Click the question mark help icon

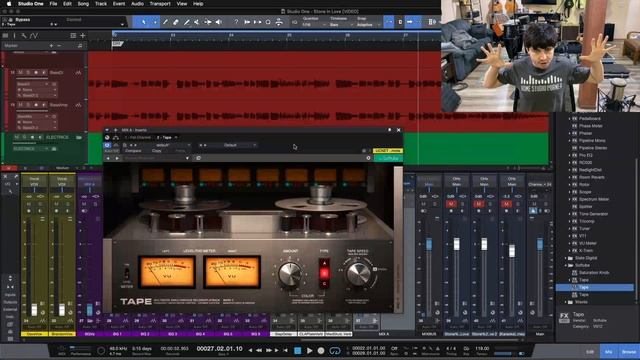coord(236,22)
